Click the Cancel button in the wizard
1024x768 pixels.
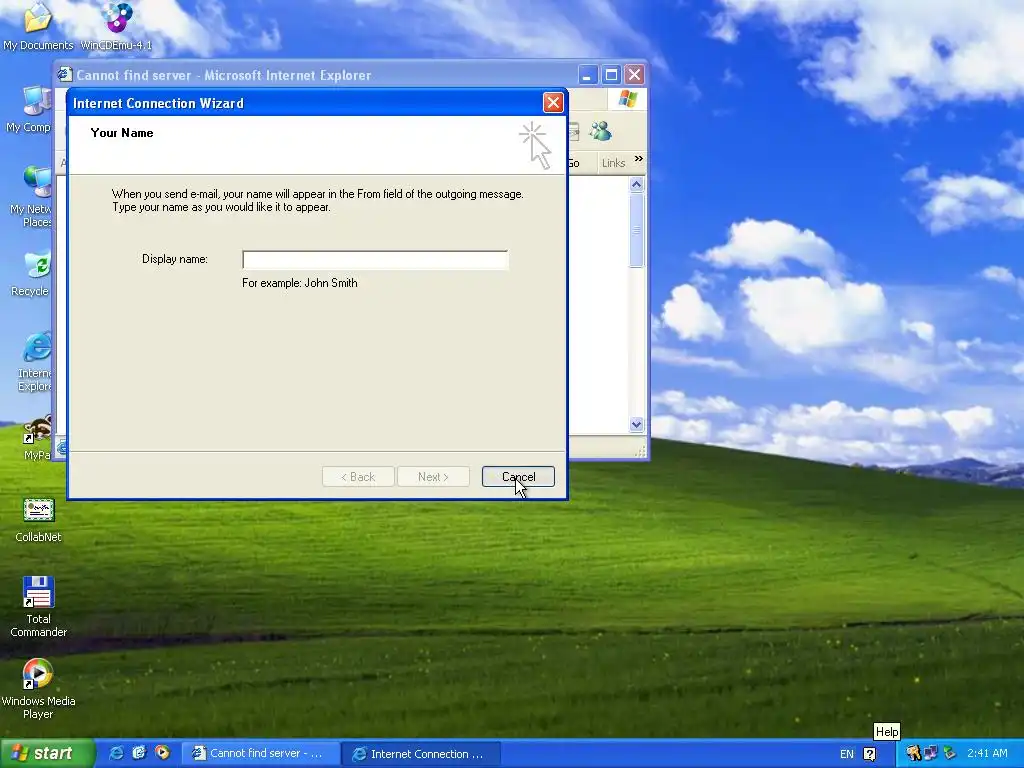tap(518, 477)
